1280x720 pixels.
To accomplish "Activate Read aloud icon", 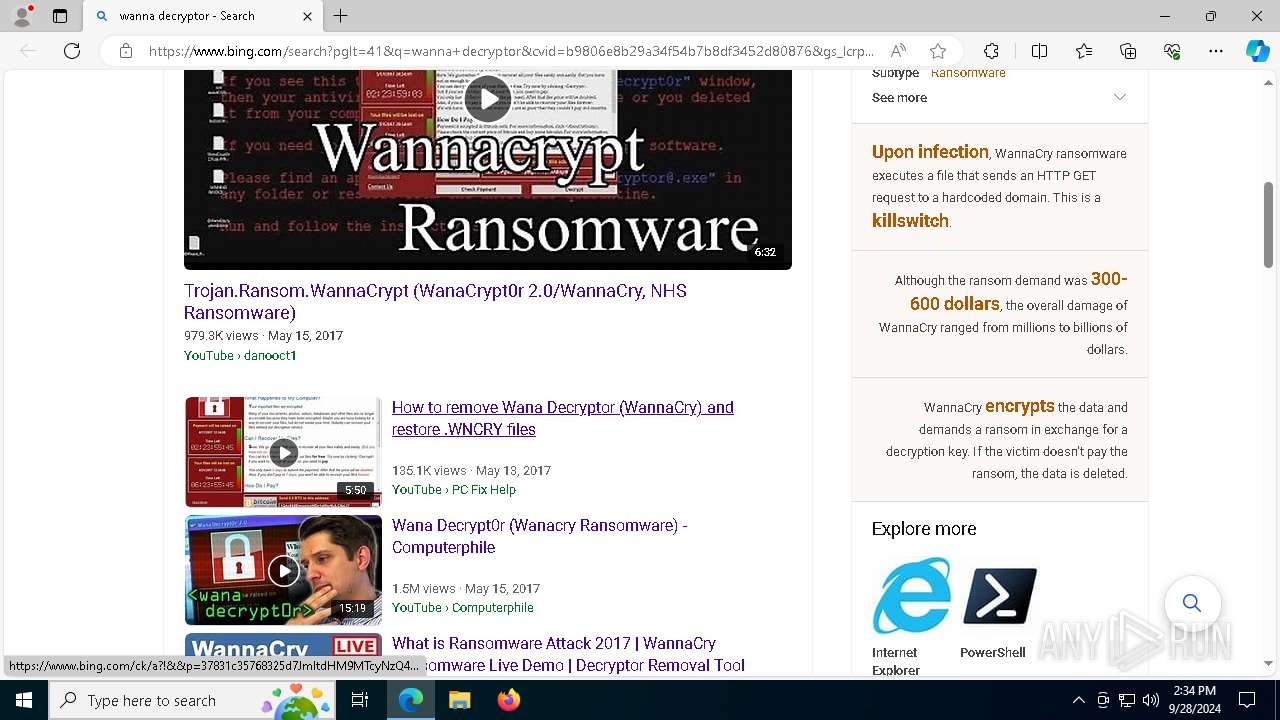I will [898, 51].
